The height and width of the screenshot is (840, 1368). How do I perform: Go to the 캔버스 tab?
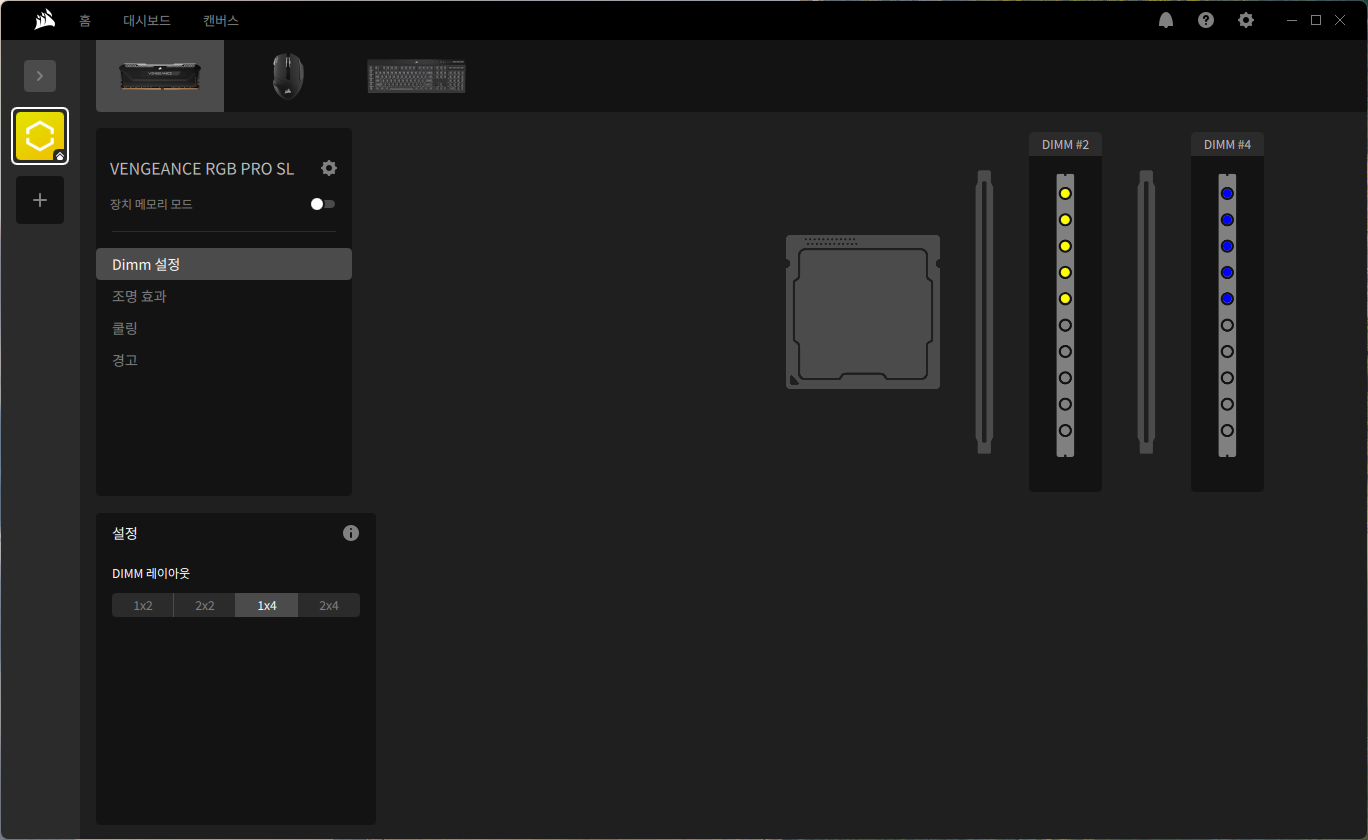[221, 20]
